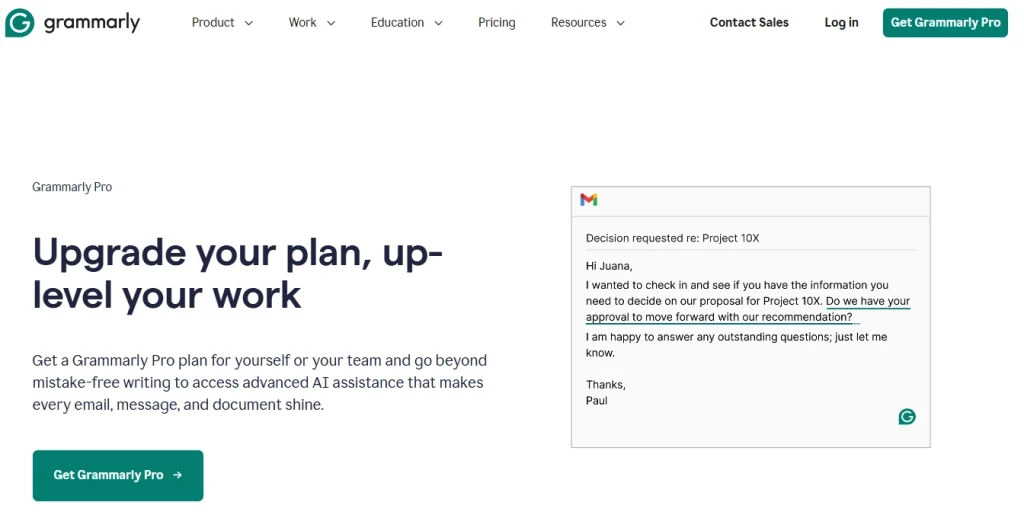The height and width of the screenshot is (515, 1024).
Task: Click the Log in link
Action: pyautogui.click(x=841, y=23)
